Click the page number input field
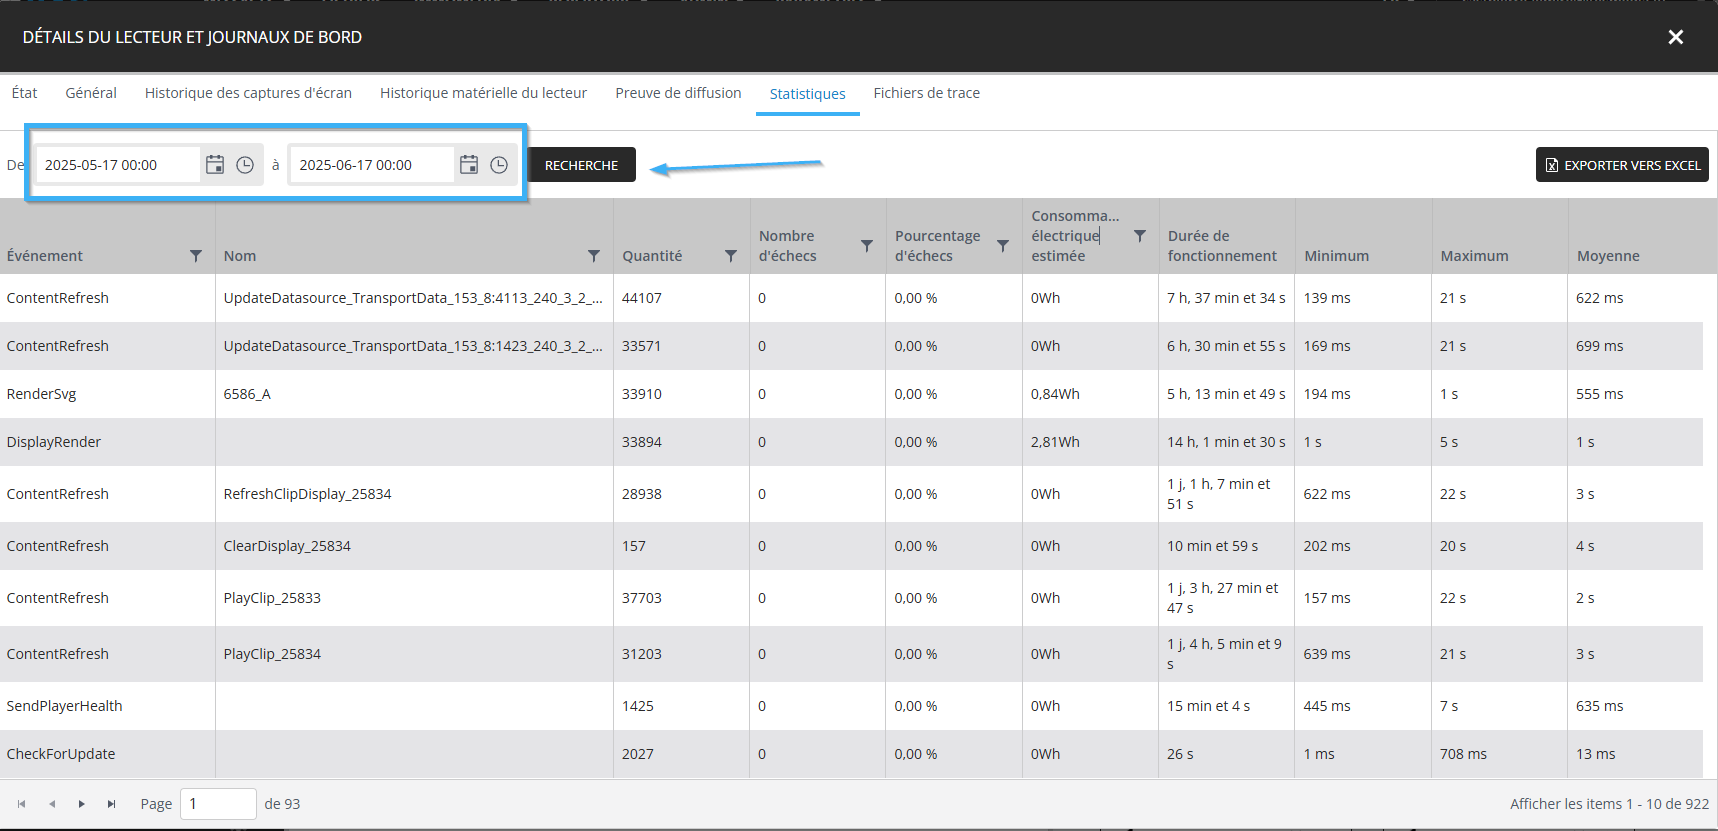 (x=218, y=804)
